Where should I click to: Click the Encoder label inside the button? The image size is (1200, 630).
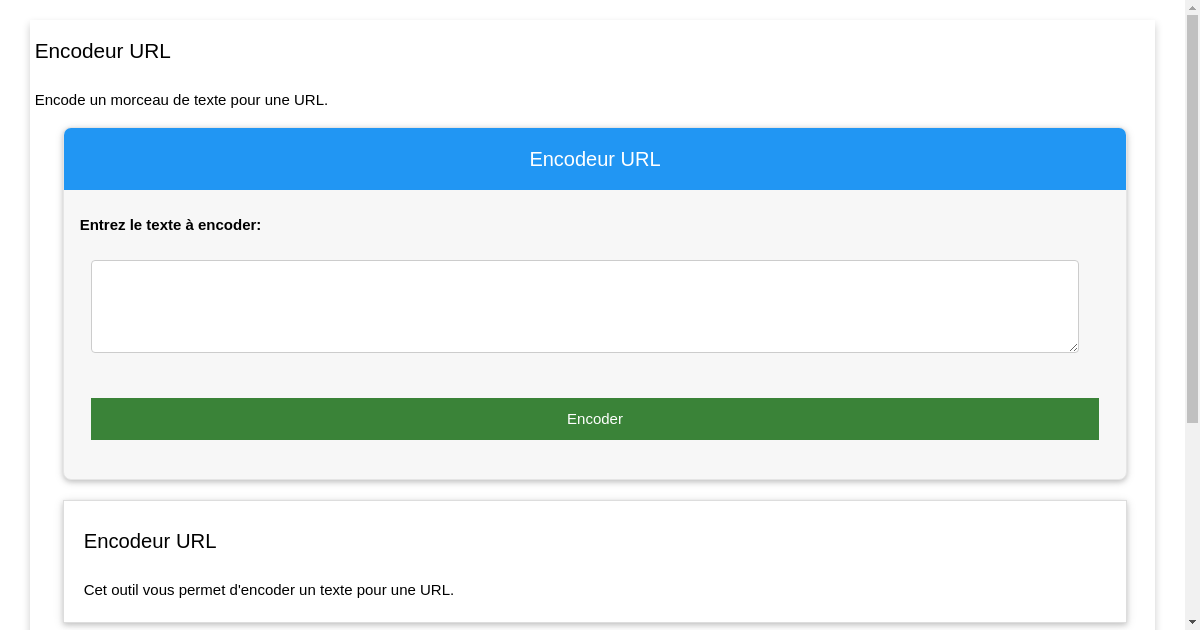click(594, 418)
